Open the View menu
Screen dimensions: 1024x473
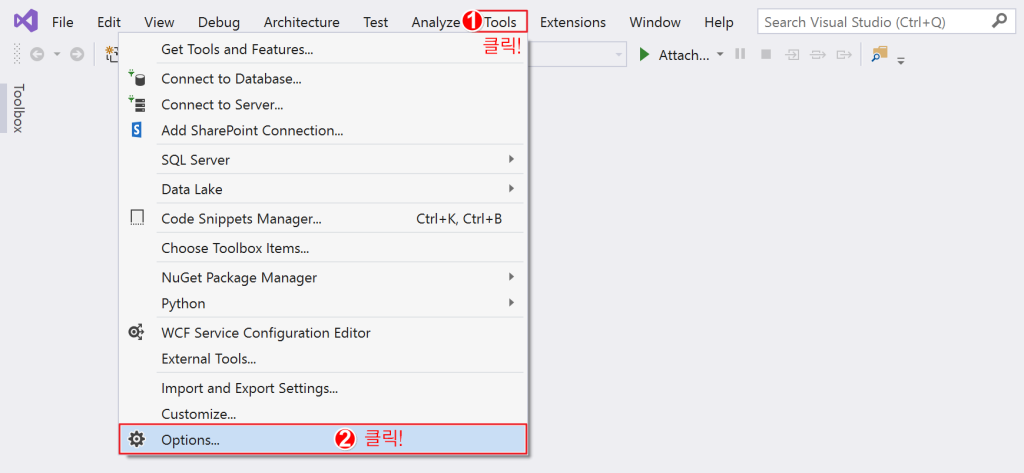tap(159, 22)
